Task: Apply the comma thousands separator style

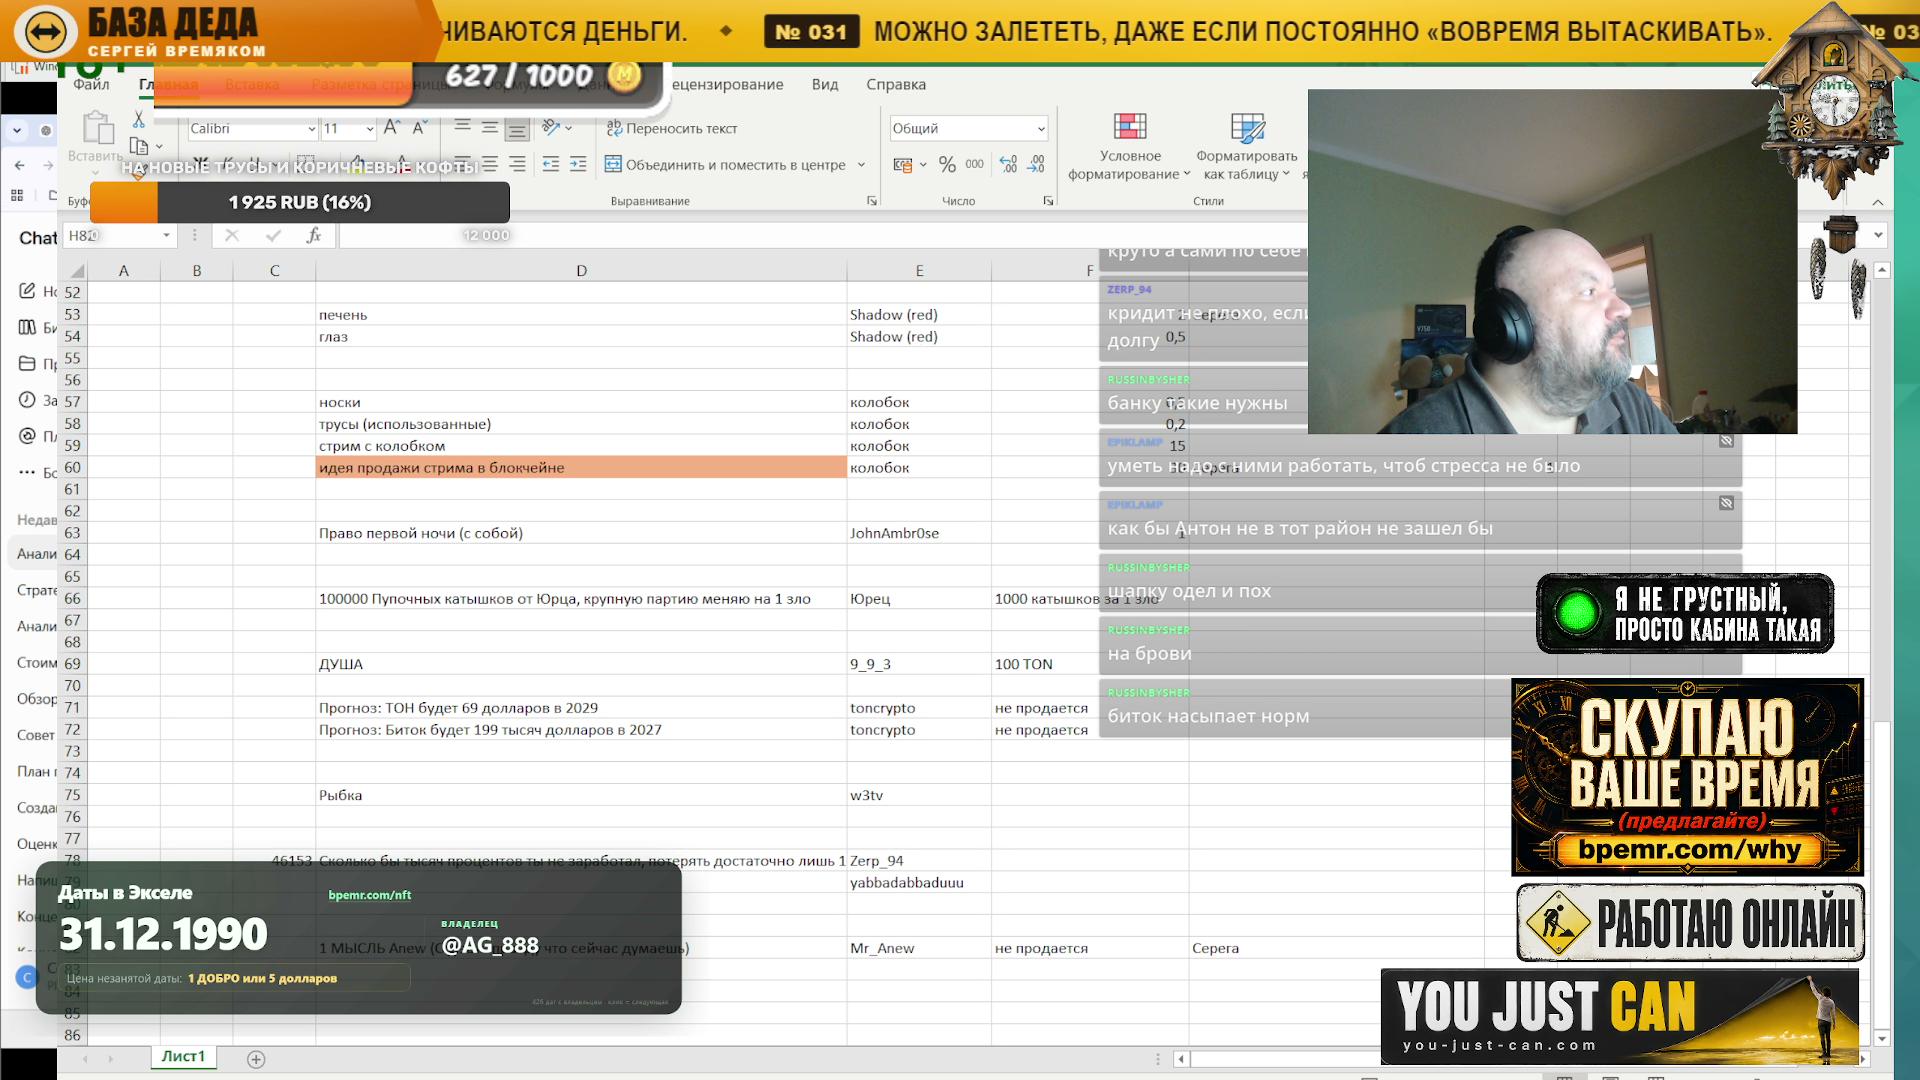Action: click(x=975, y=164)
